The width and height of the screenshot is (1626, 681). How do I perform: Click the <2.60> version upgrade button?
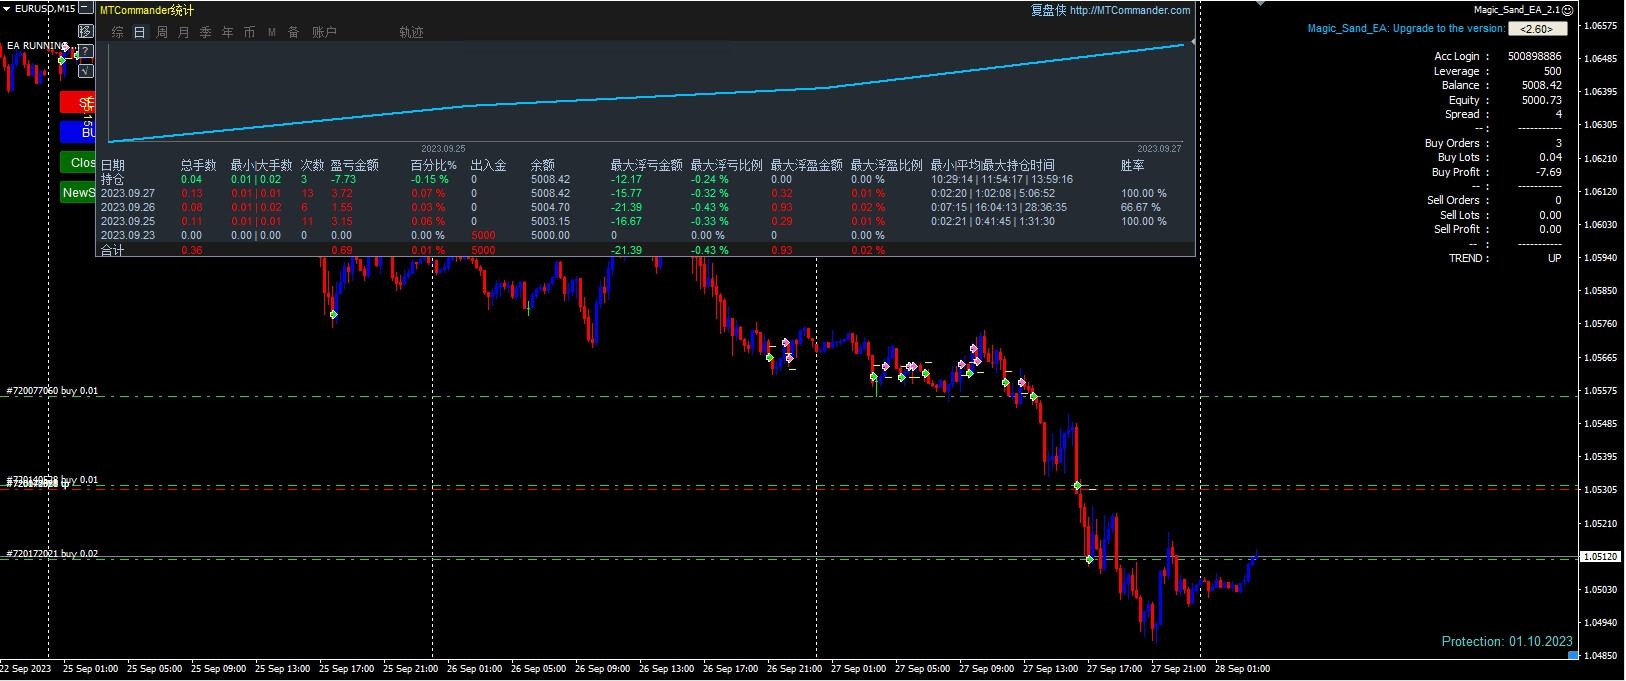[1537, 29]
